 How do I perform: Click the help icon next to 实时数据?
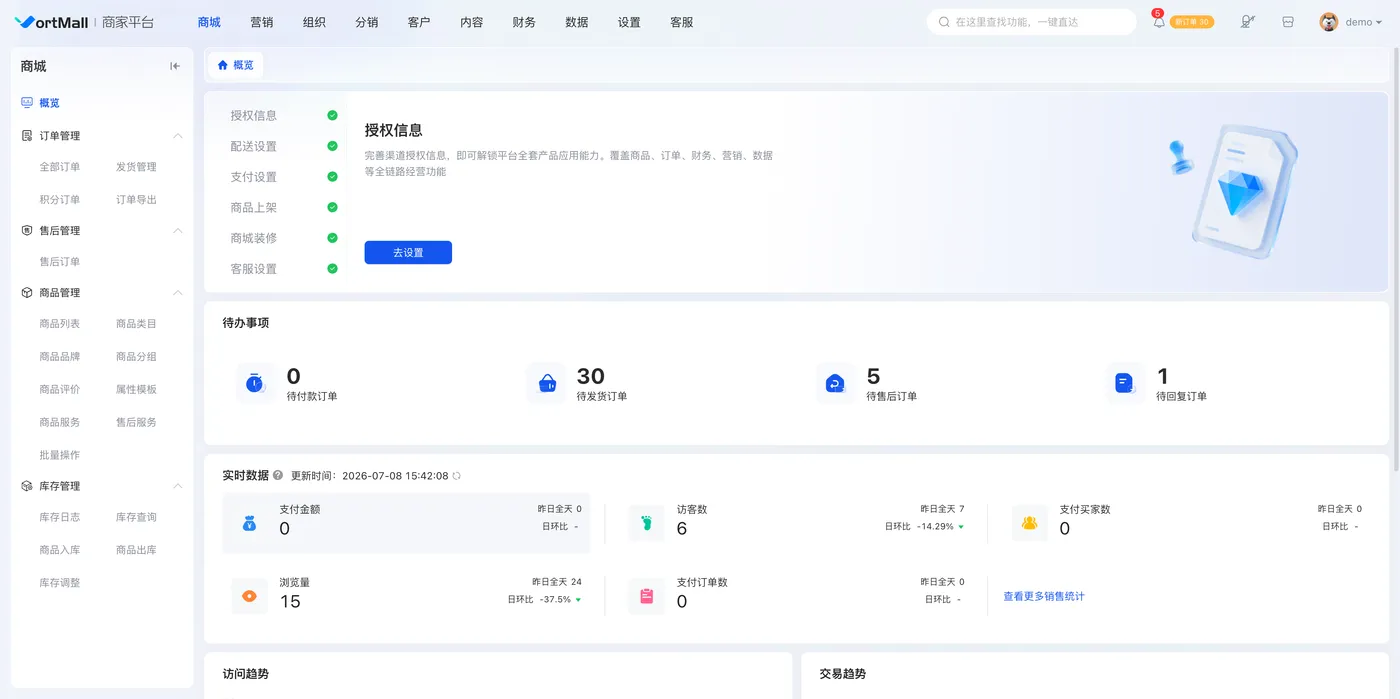tap(278, 476)
